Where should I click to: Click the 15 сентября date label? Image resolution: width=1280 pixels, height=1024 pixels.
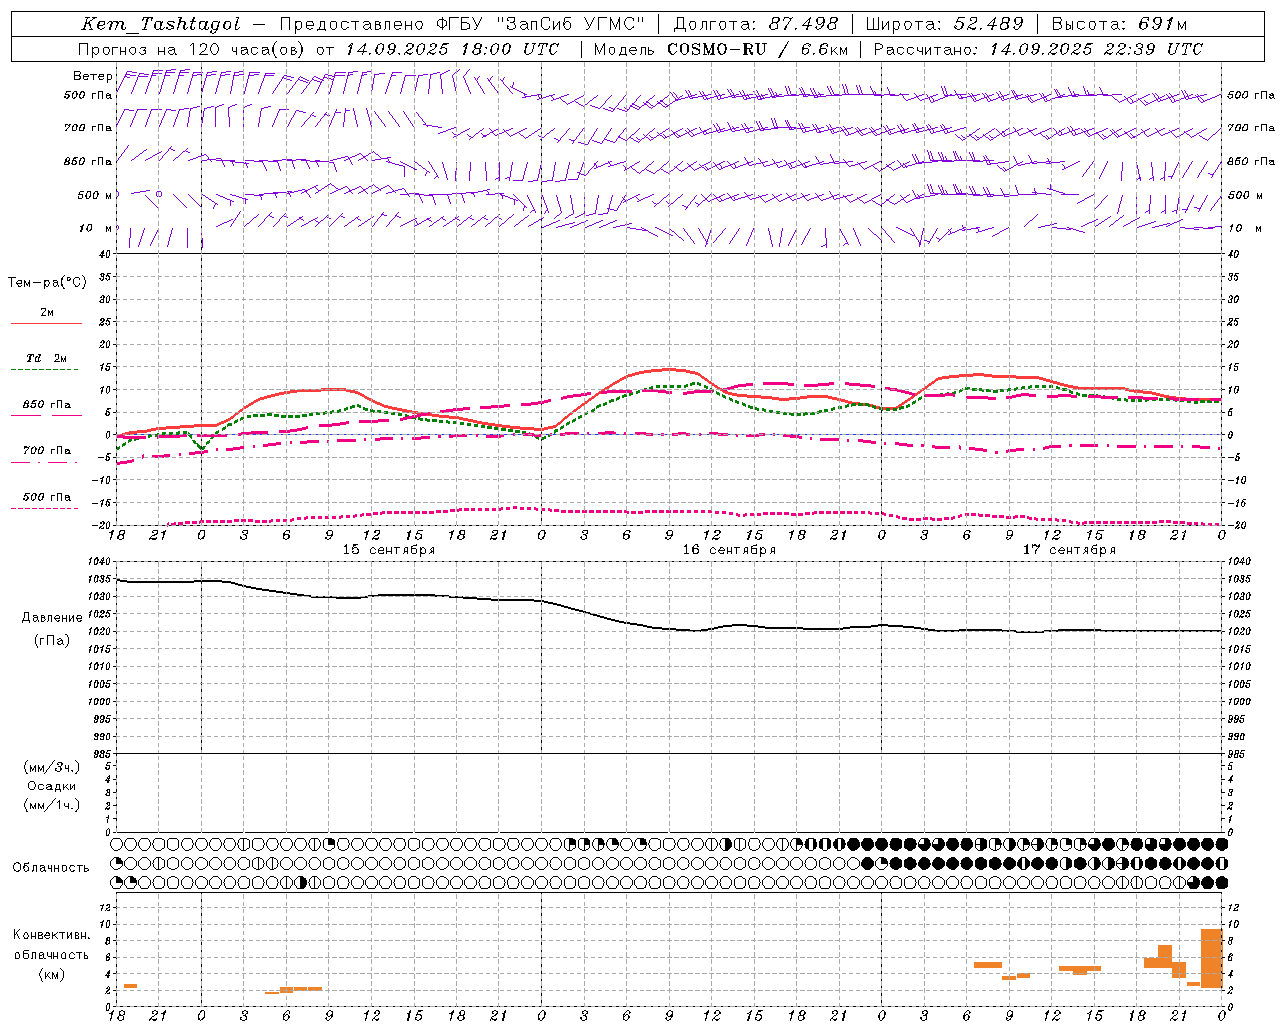pyautogui.click(x=388, y=550)
